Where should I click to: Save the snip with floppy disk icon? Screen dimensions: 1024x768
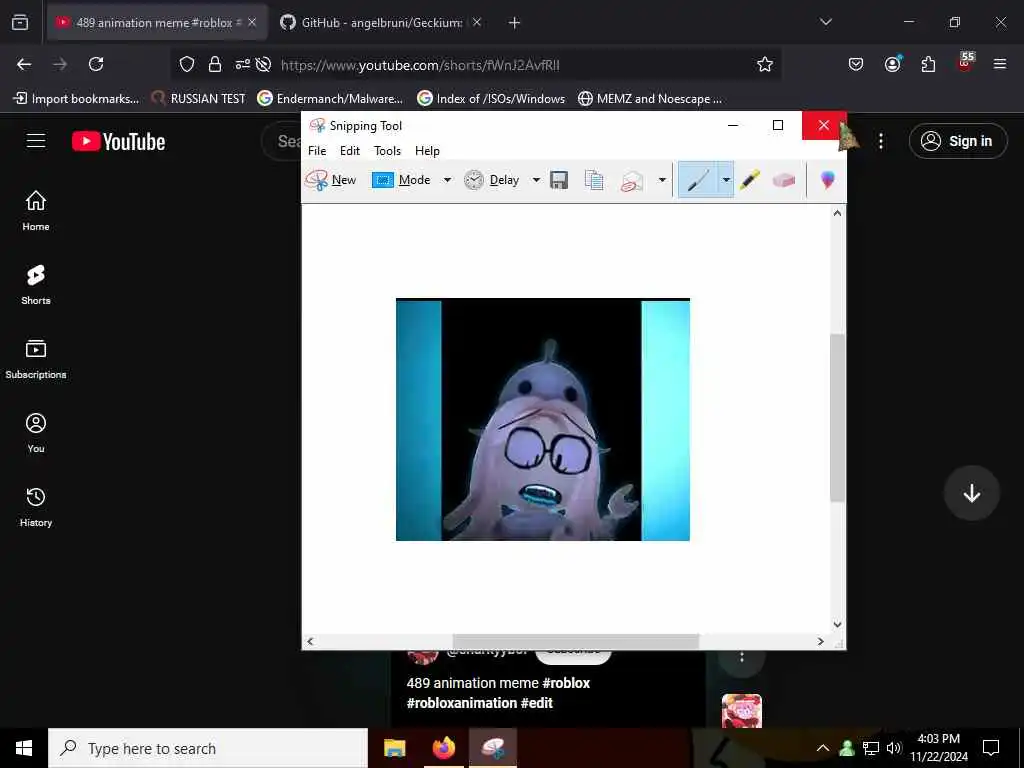(x=559, y=180)
